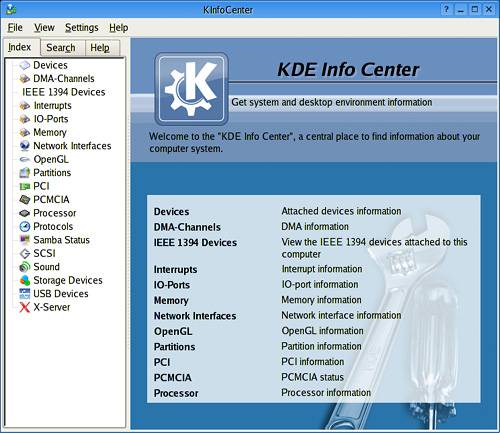Click the IO-Ports chip icon
Image resolution: width=500 pixels, height=433 pixels.
[x=25, y=119]
